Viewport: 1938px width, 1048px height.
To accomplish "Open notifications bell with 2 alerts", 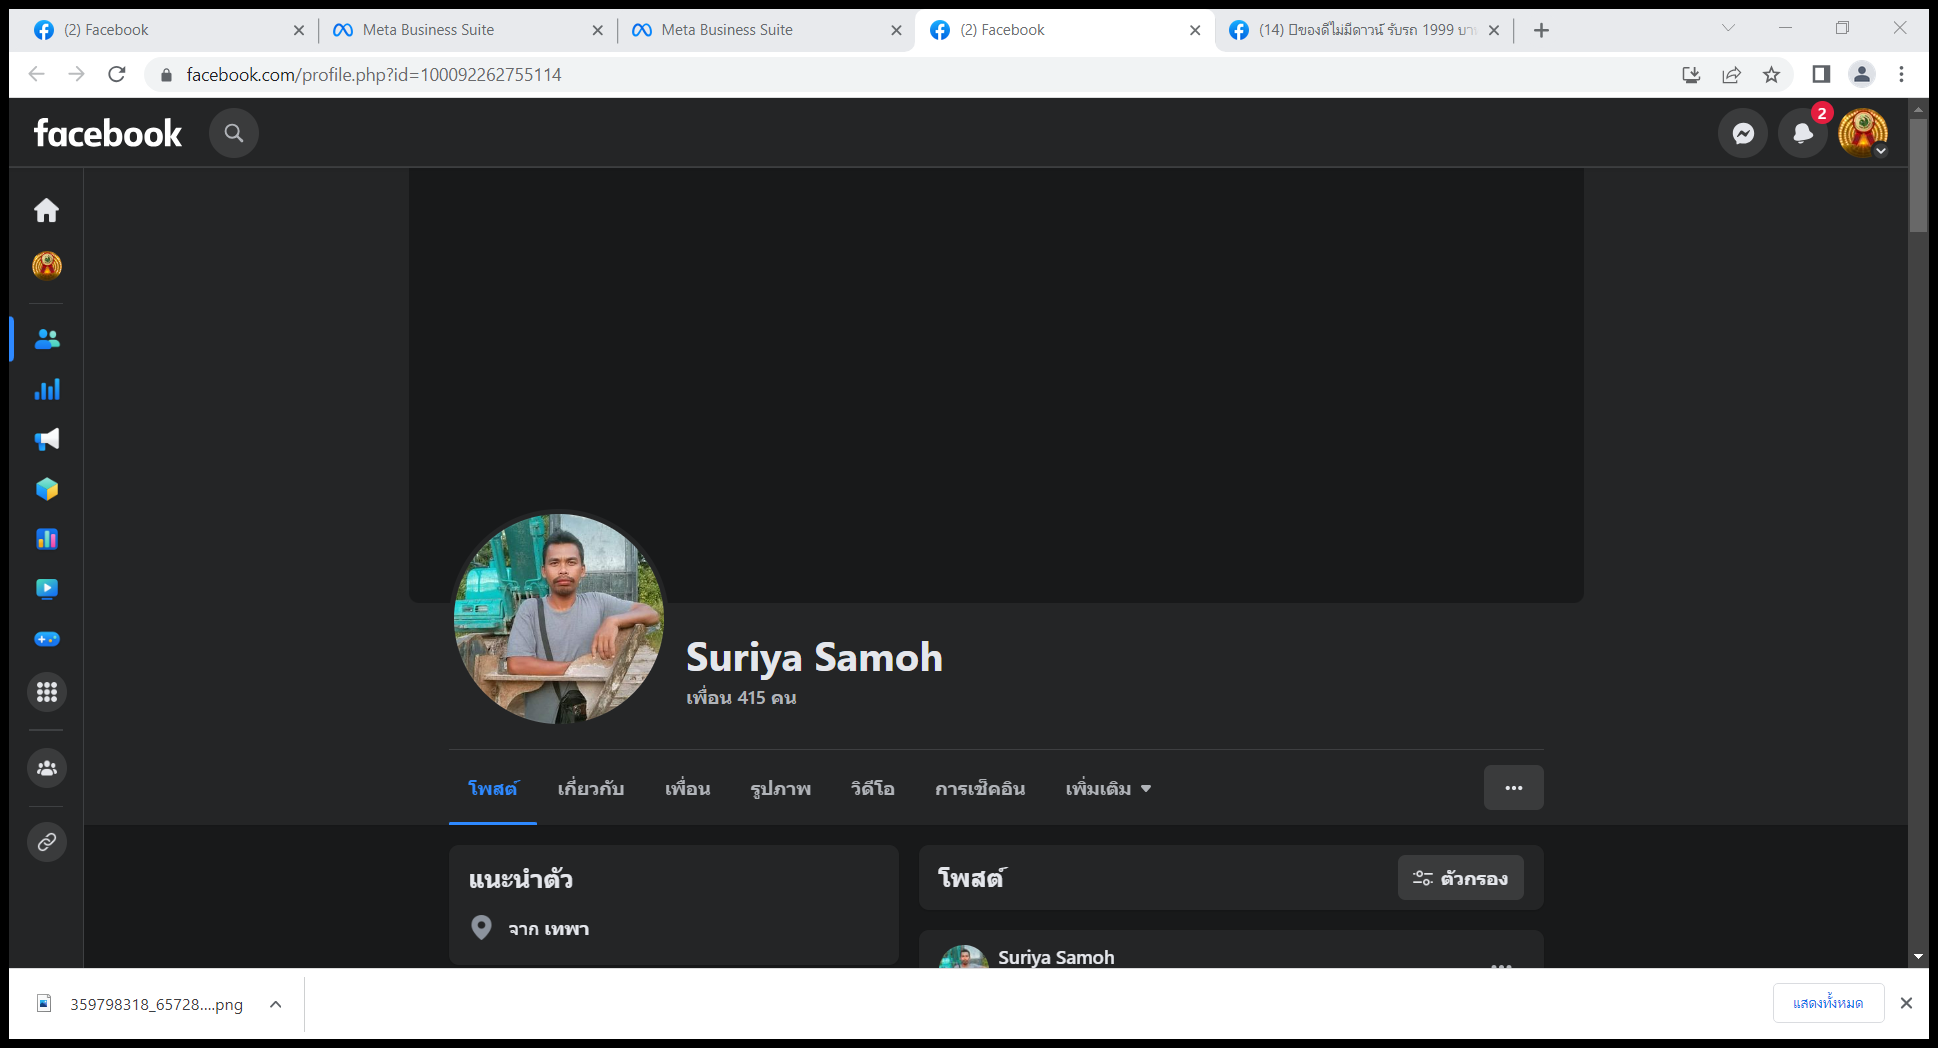I will (1803, 133).
